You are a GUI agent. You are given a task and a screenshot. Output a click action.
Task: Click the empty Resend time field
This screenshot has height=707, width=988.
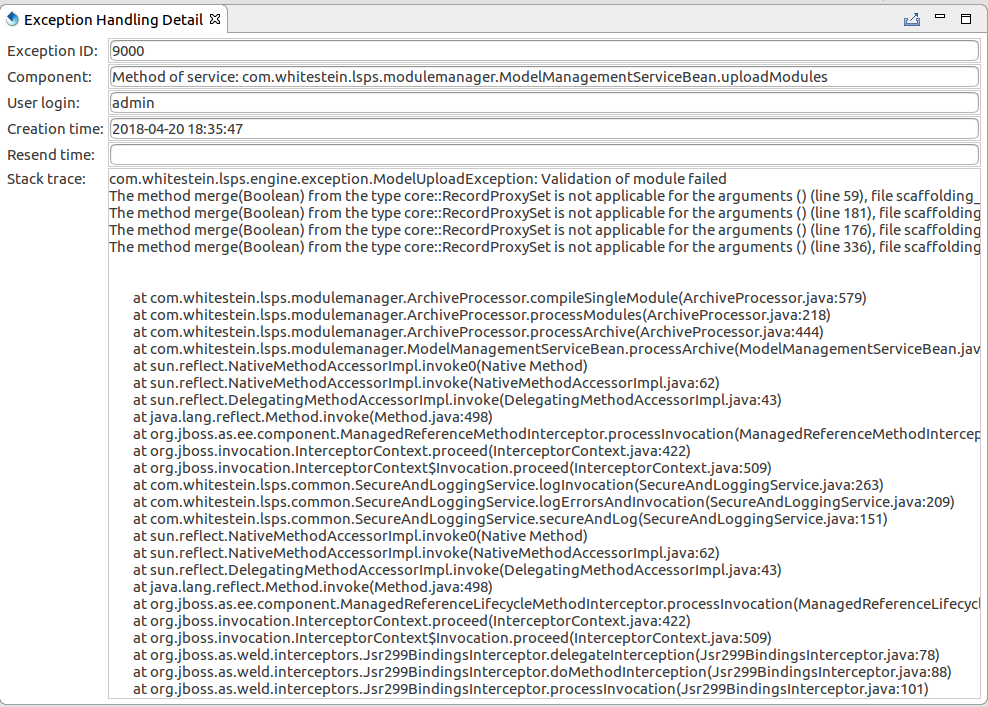544,154
